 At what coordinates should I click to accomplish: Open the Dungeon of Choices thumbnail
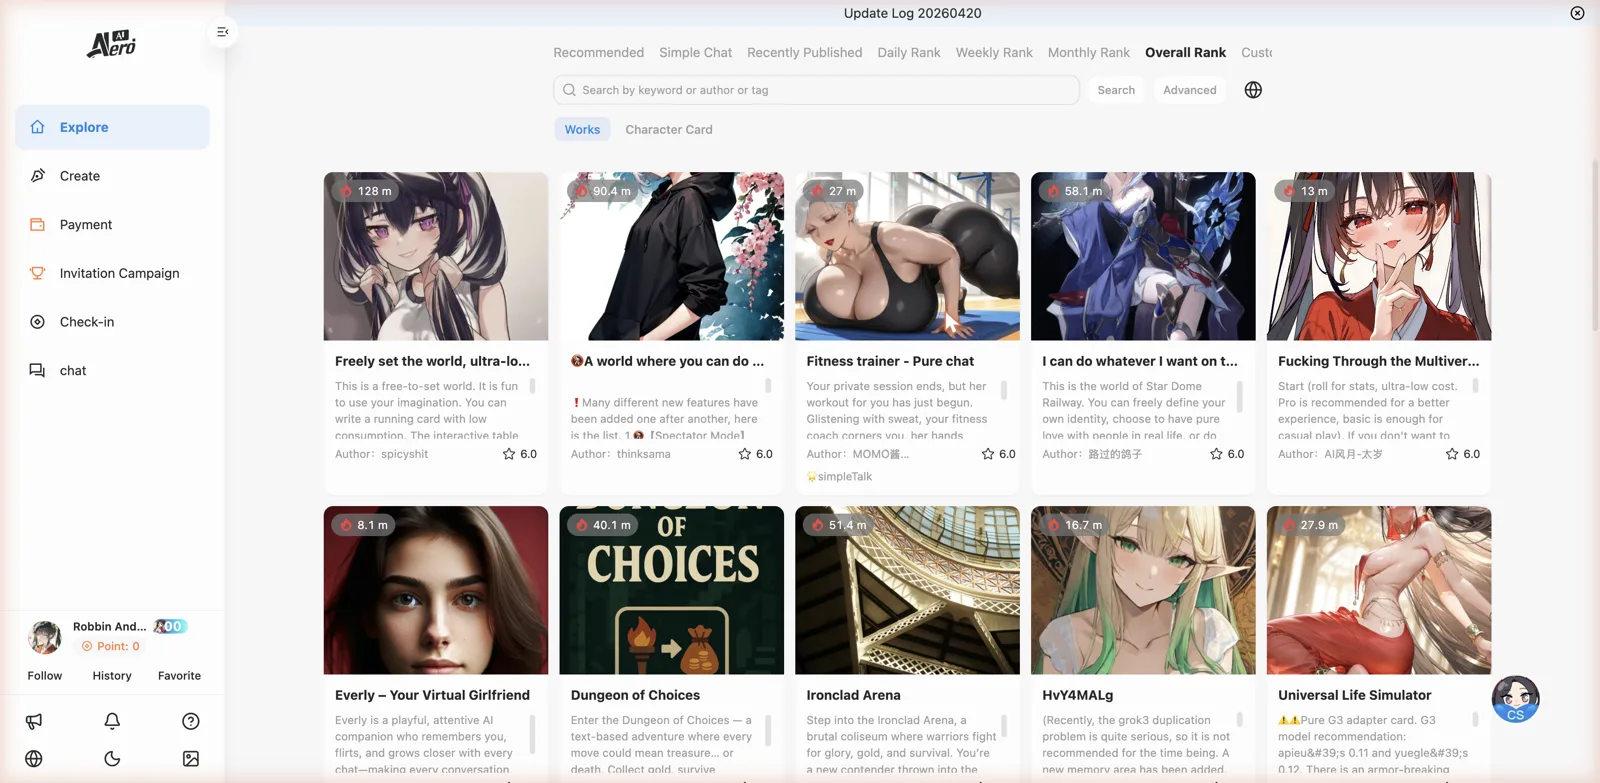[671, 590]
